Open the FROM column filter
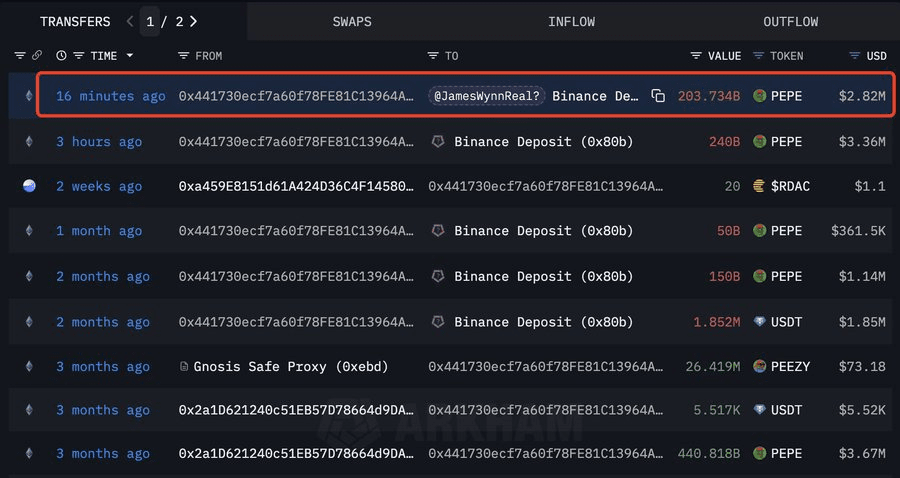900x478 pixels. point(184,56)
